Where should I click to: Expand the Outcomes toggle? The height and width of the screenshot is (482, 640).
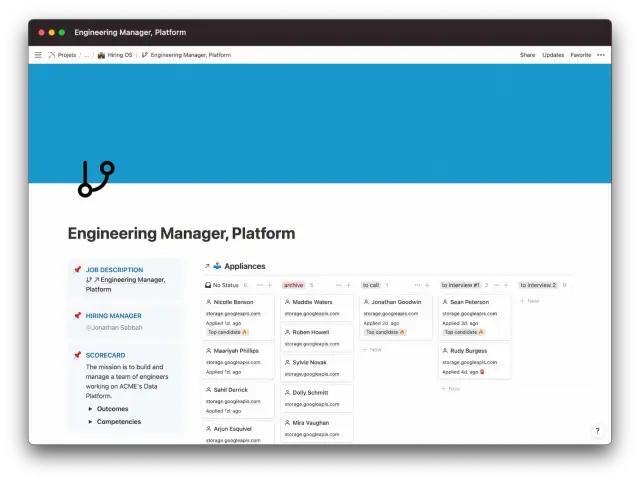(x=90, y=409)
